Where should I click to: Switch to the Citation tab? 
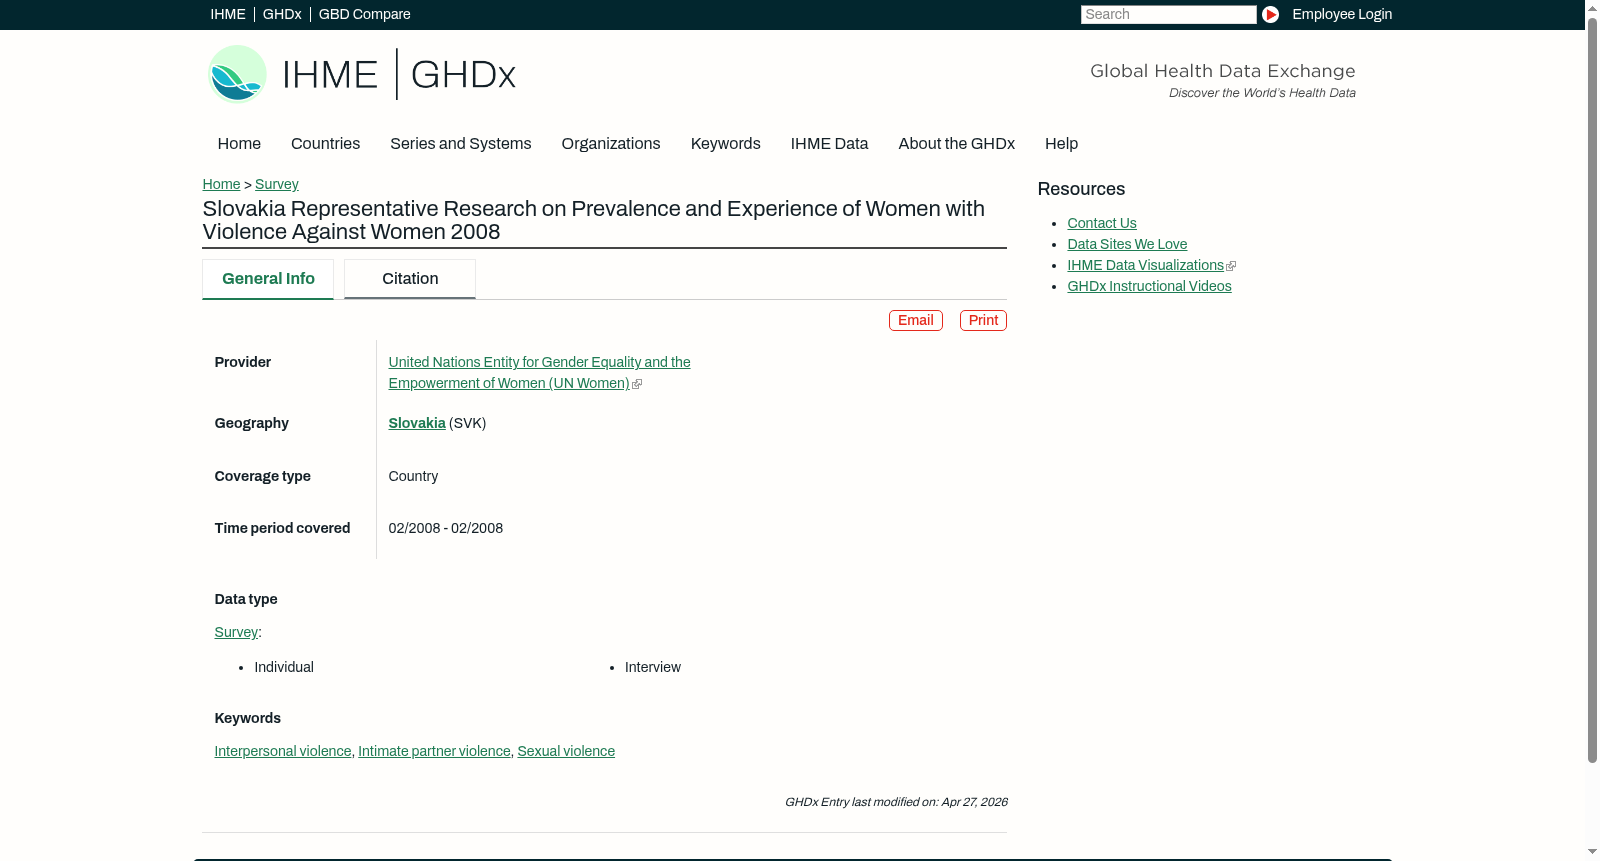coord(410,279)
